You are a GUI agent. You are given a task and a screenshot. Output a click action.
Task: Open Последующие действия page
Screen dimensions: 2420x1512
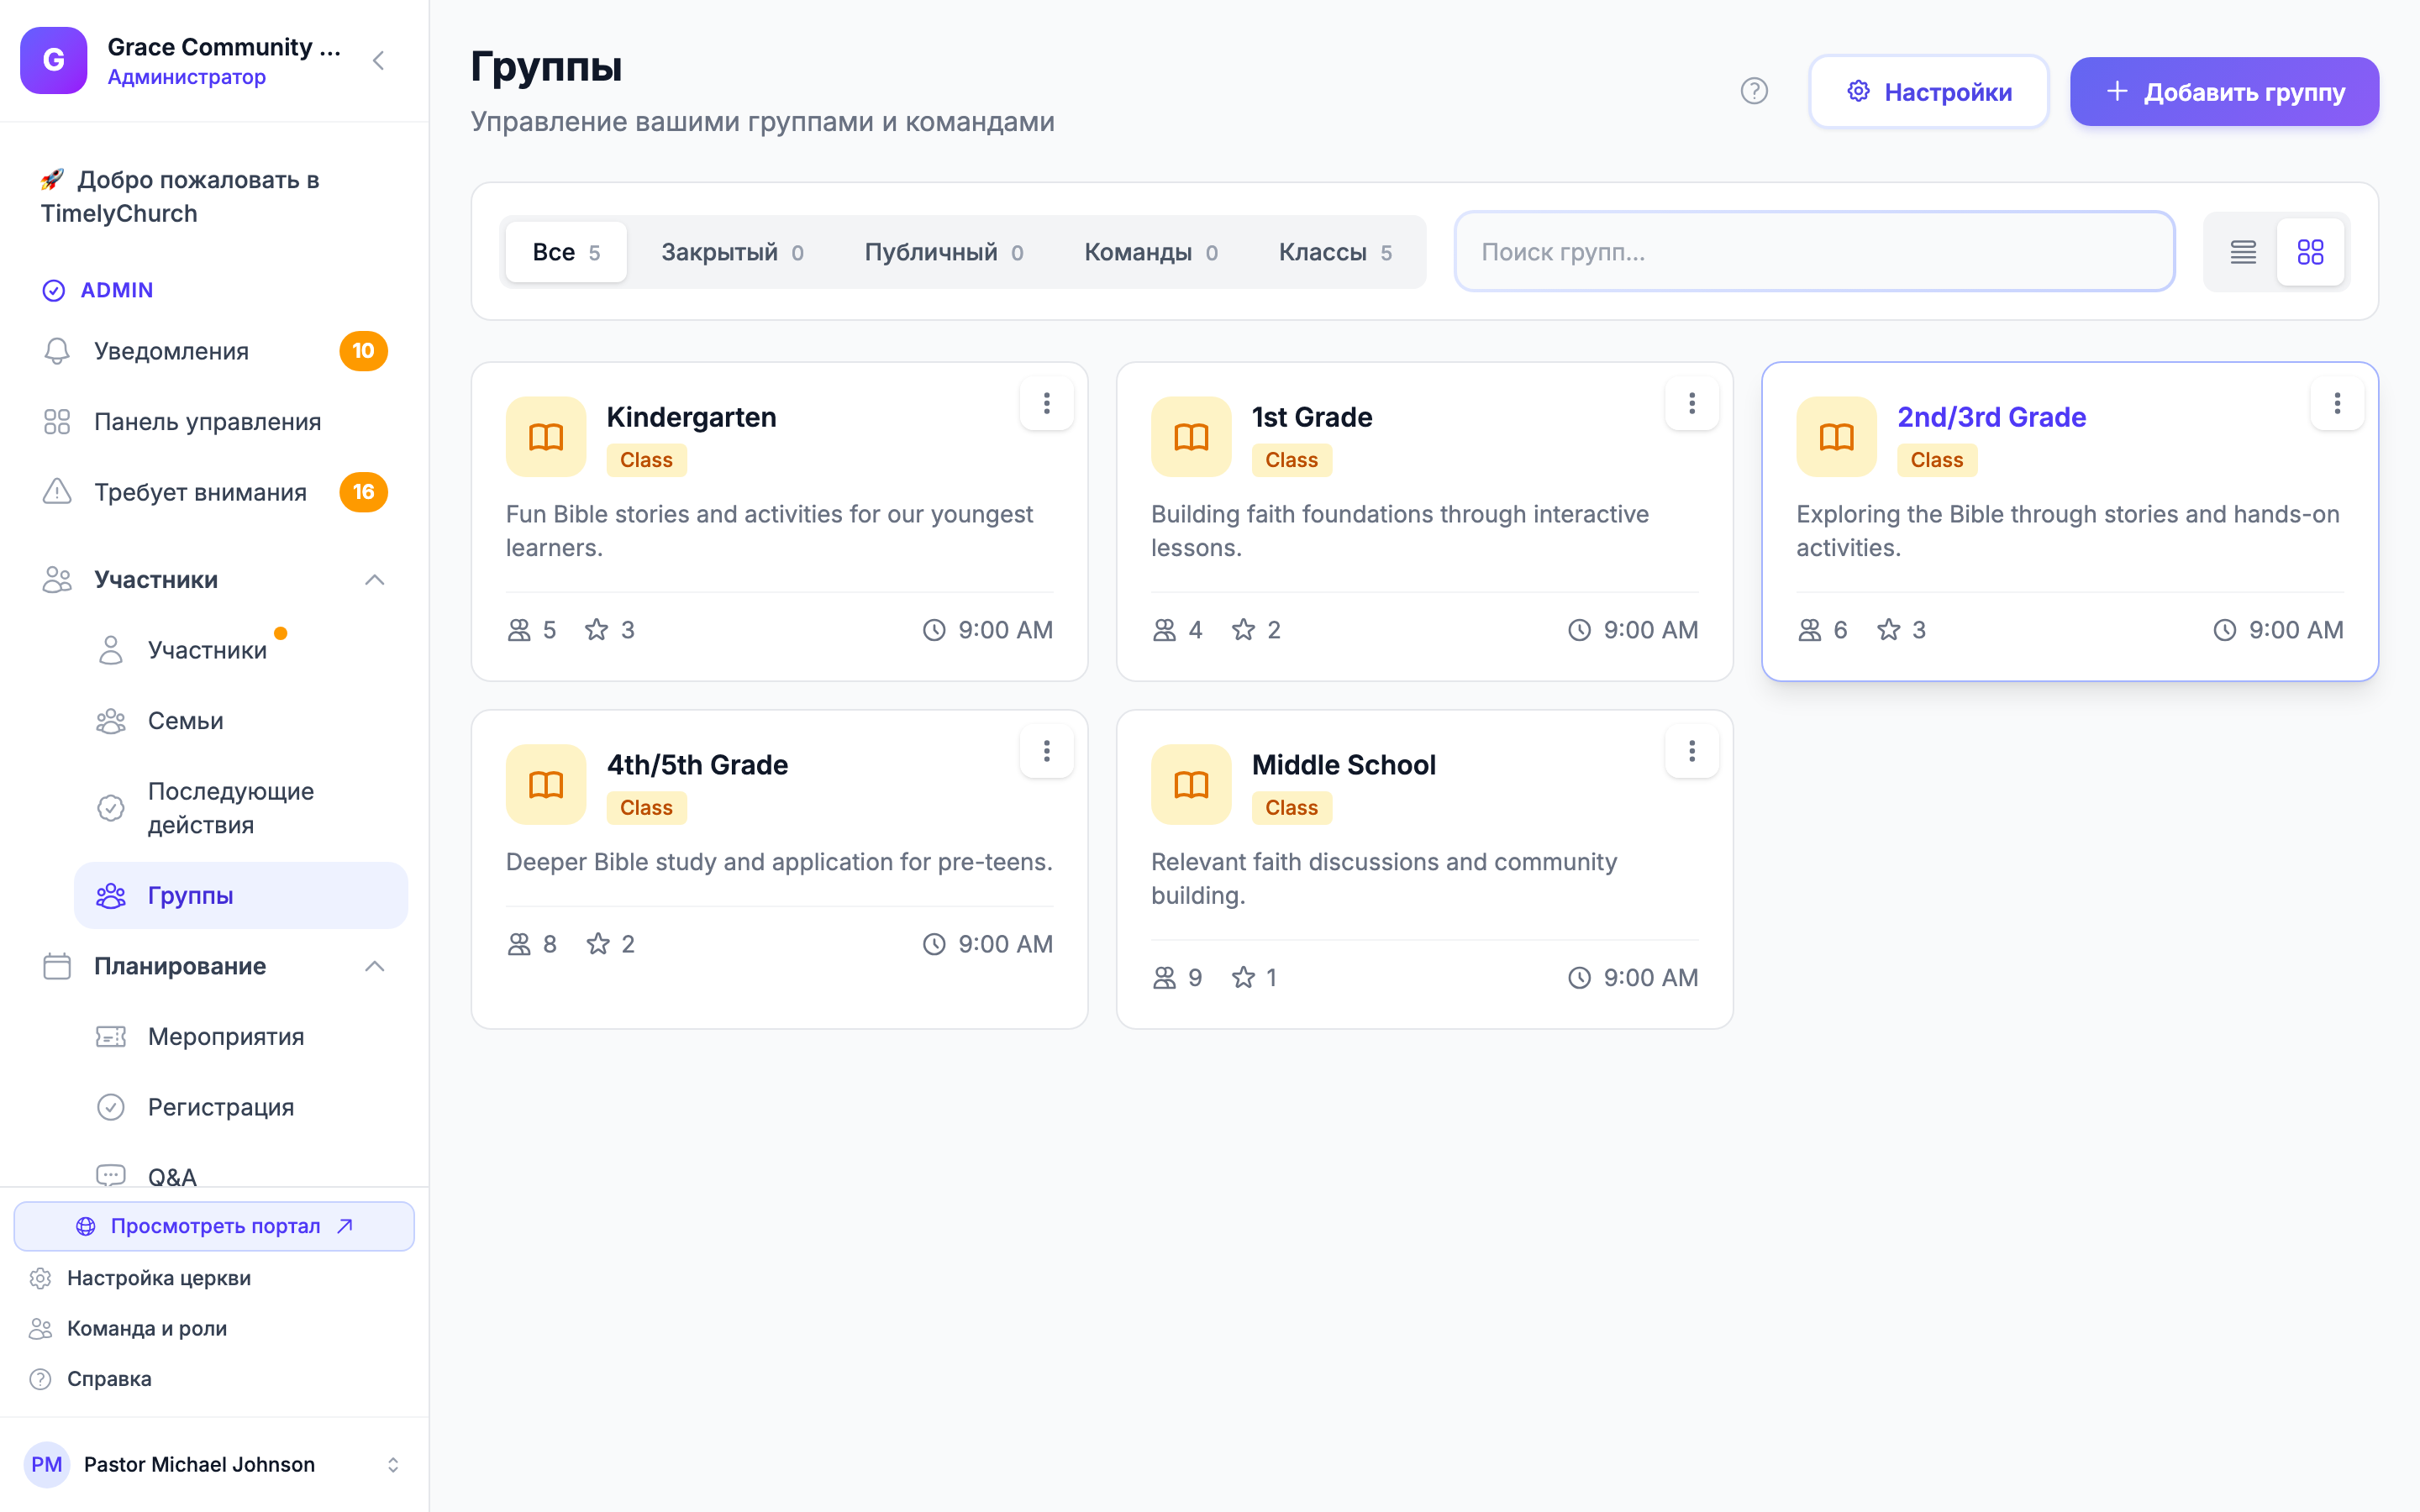click(241, 808)
